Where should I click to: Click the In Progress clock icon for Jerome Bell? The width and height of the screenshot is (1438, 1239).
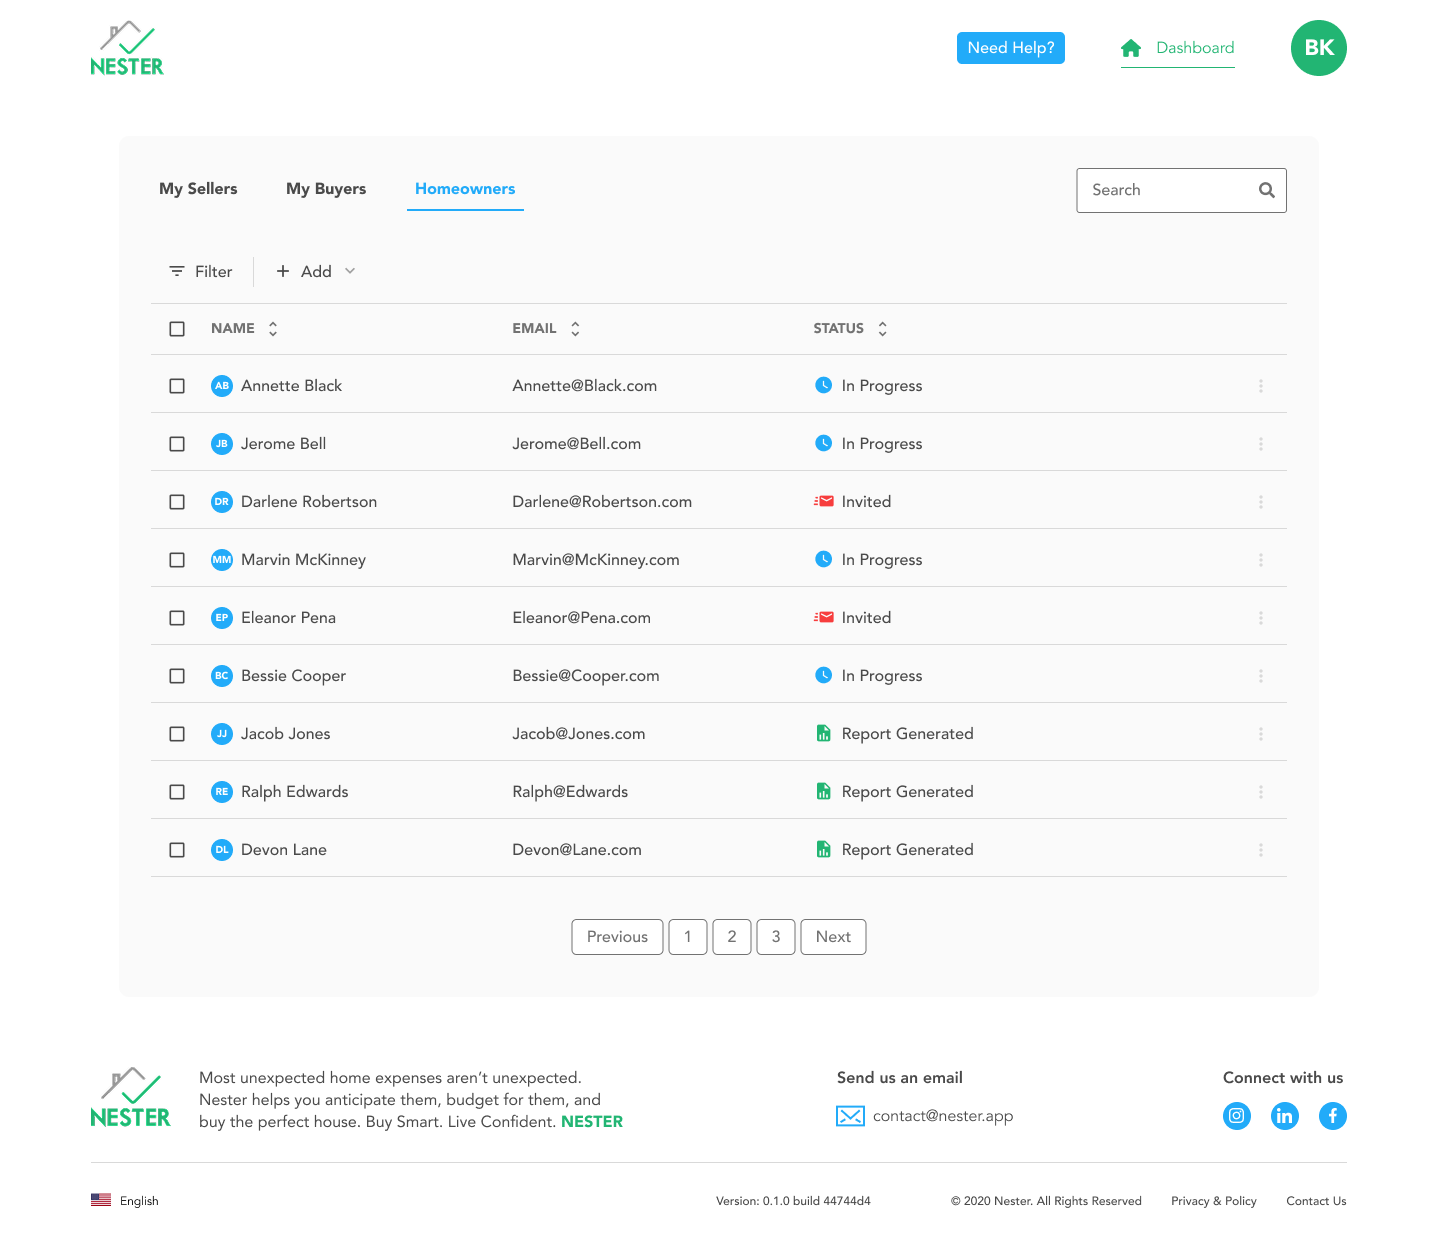tap(823, 443)
